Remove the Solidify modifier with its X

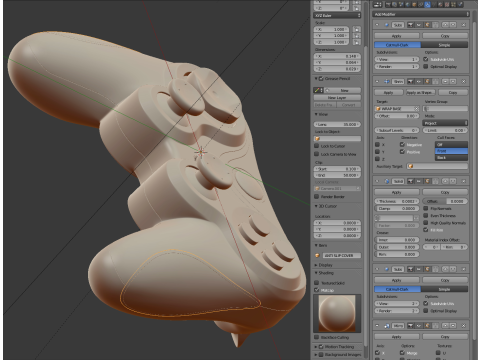point(464,181)
